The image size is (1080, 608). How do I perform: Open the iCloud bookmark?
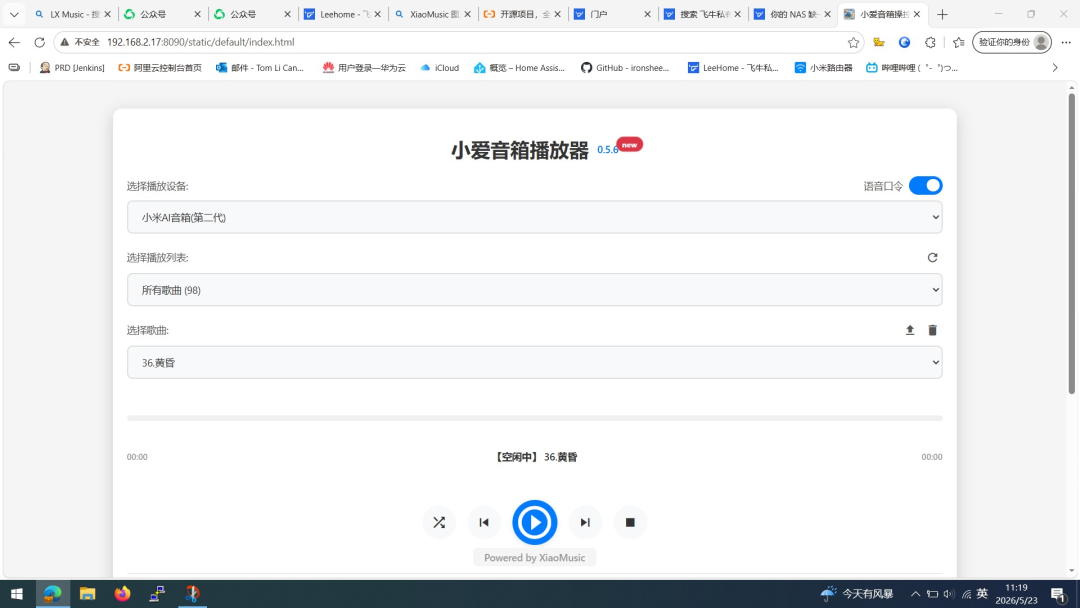[x=439, y=67]
